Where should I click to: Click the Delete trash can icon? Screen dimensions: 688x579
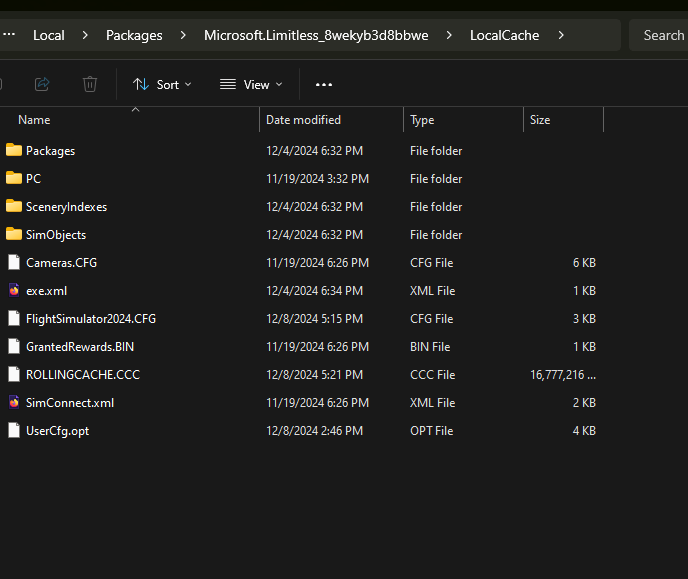pos(90,85)
